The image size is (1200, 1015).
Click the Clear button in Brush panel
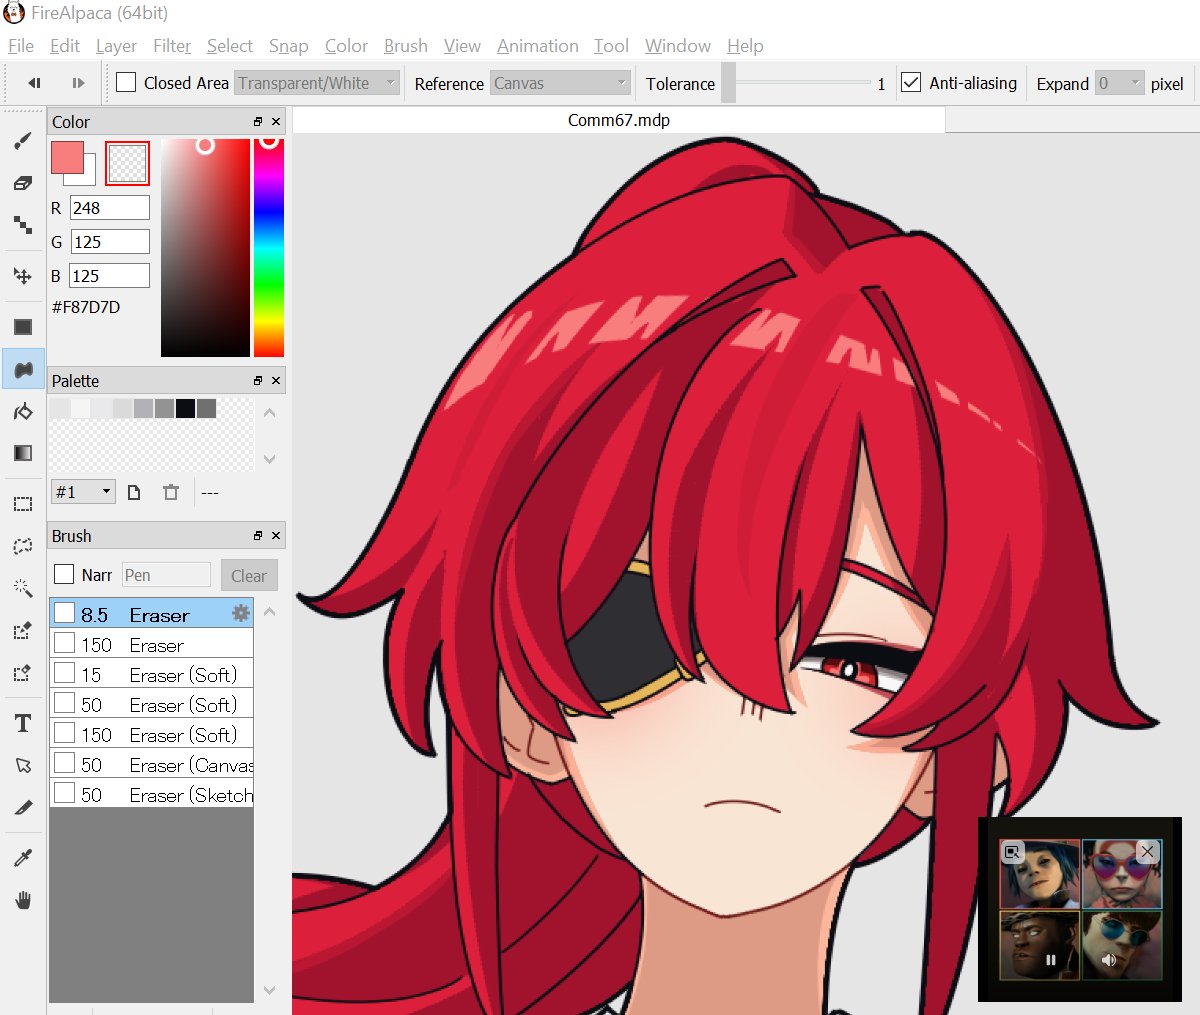point(249,575)
